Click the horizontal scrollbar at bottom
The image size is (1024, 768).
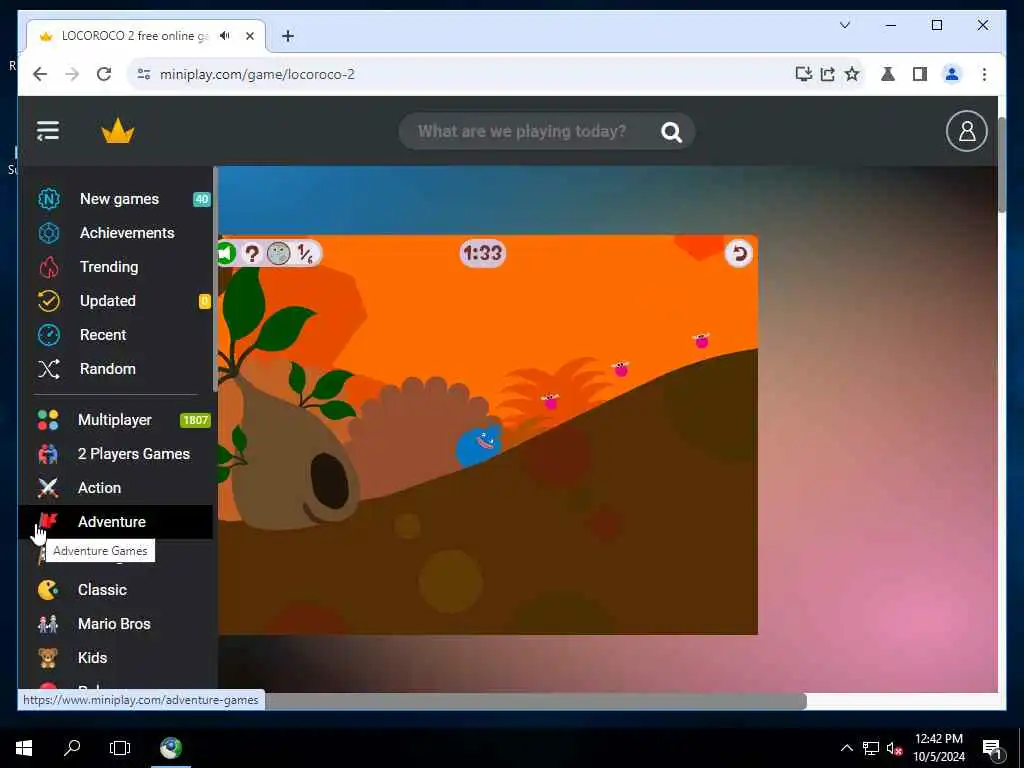(536, 701)
